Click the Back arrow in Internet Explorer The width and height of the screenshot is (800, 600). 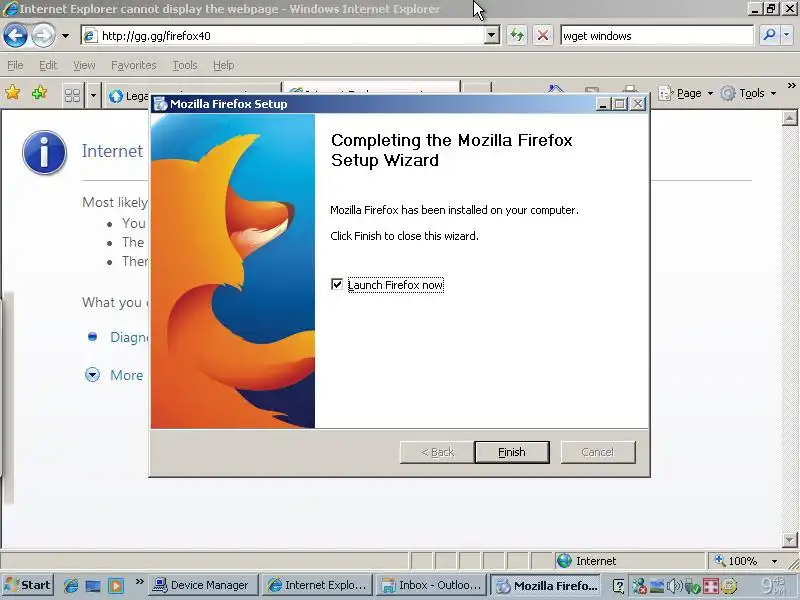pyautogui.click(x=15, y=36)
